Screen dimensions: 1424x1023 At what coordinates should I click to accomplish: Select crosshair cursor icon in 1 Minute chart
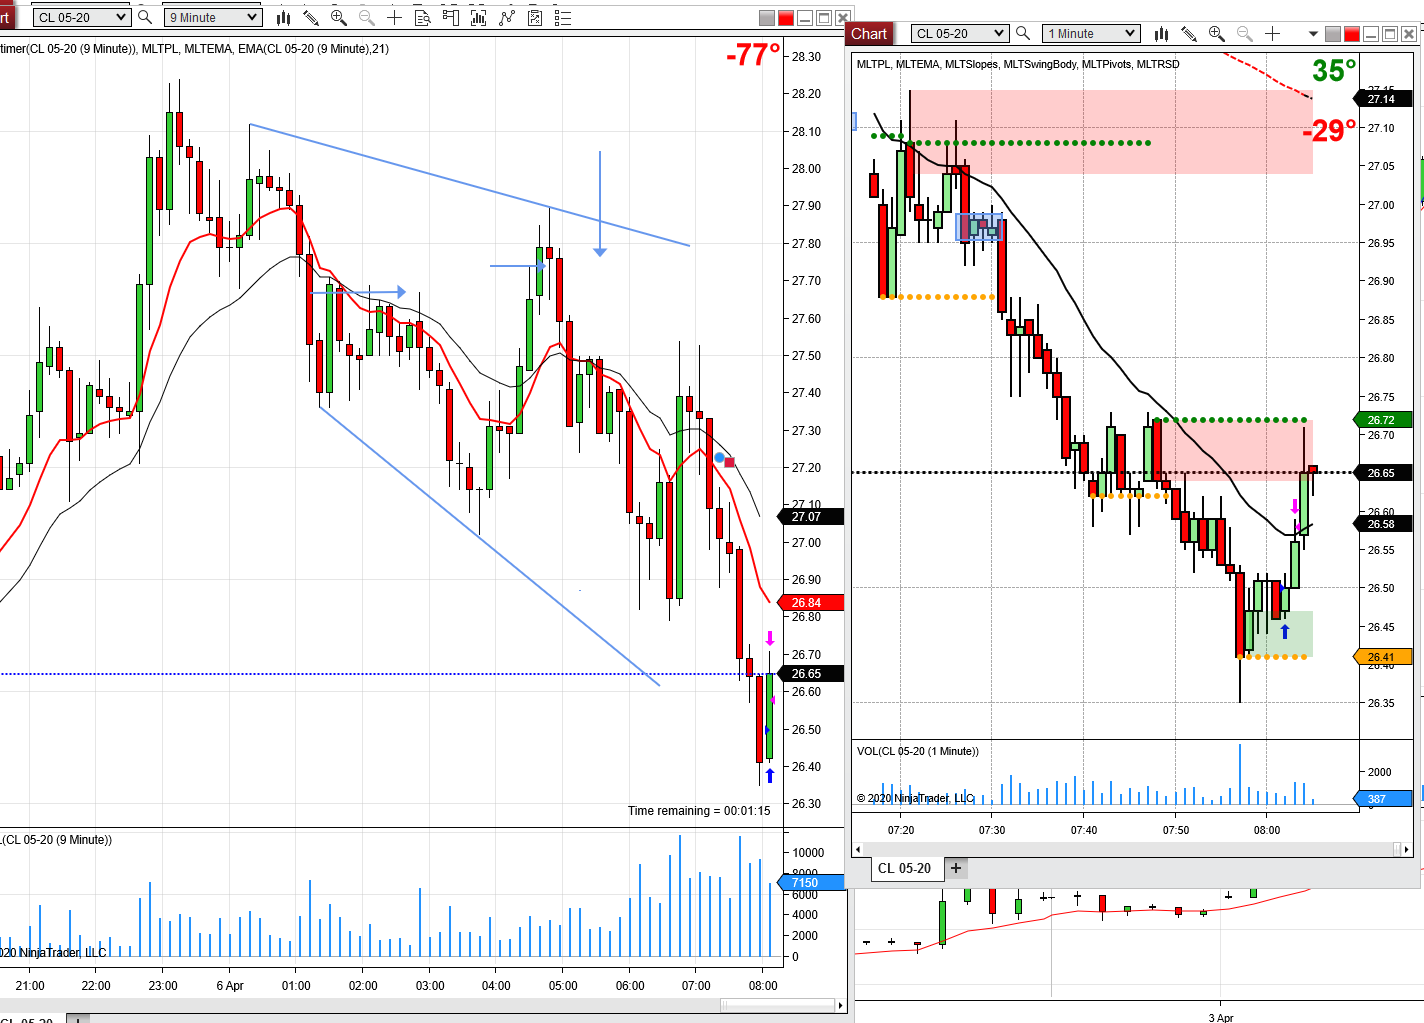click(1273, 33)
